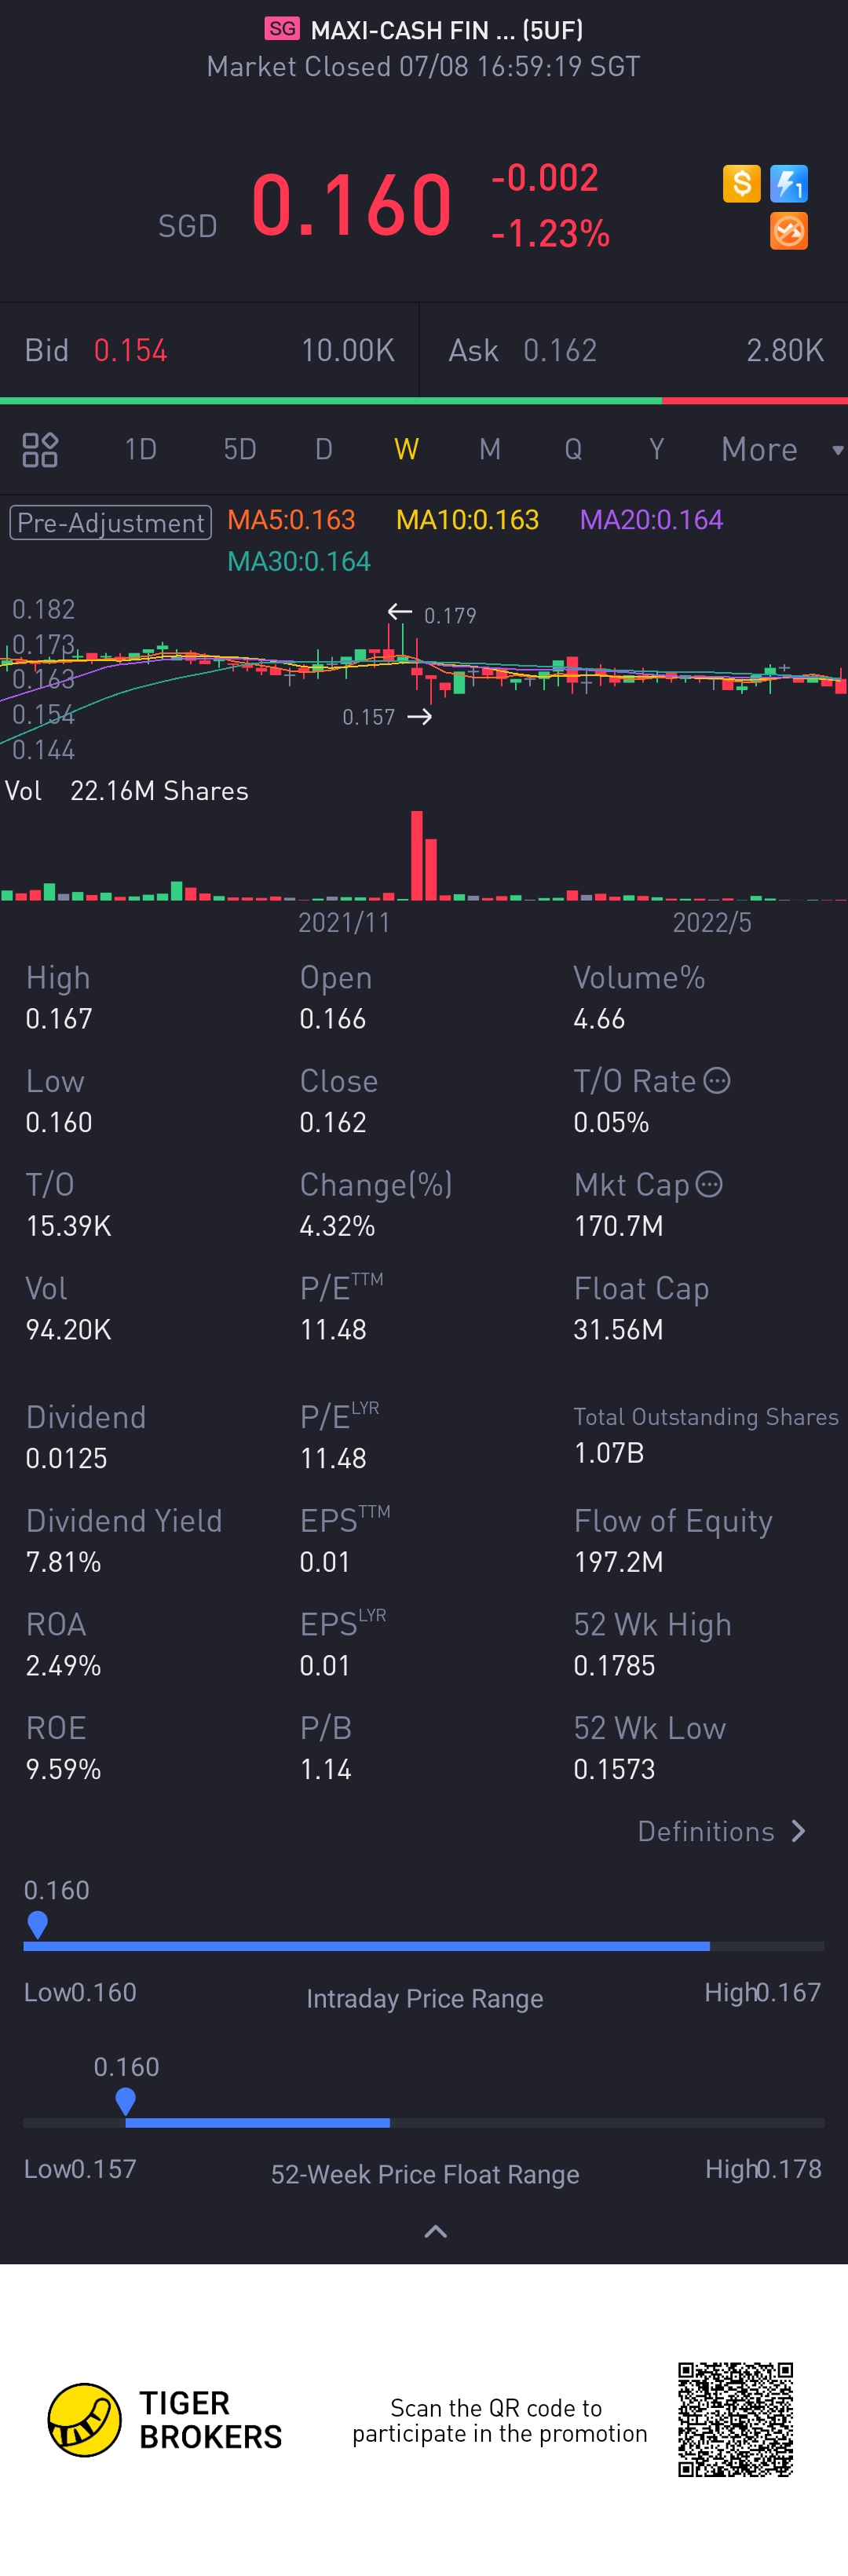Open the chart layout grid icon
The height and width of the screenshot is (2576, 848).
tap(40, 450)
